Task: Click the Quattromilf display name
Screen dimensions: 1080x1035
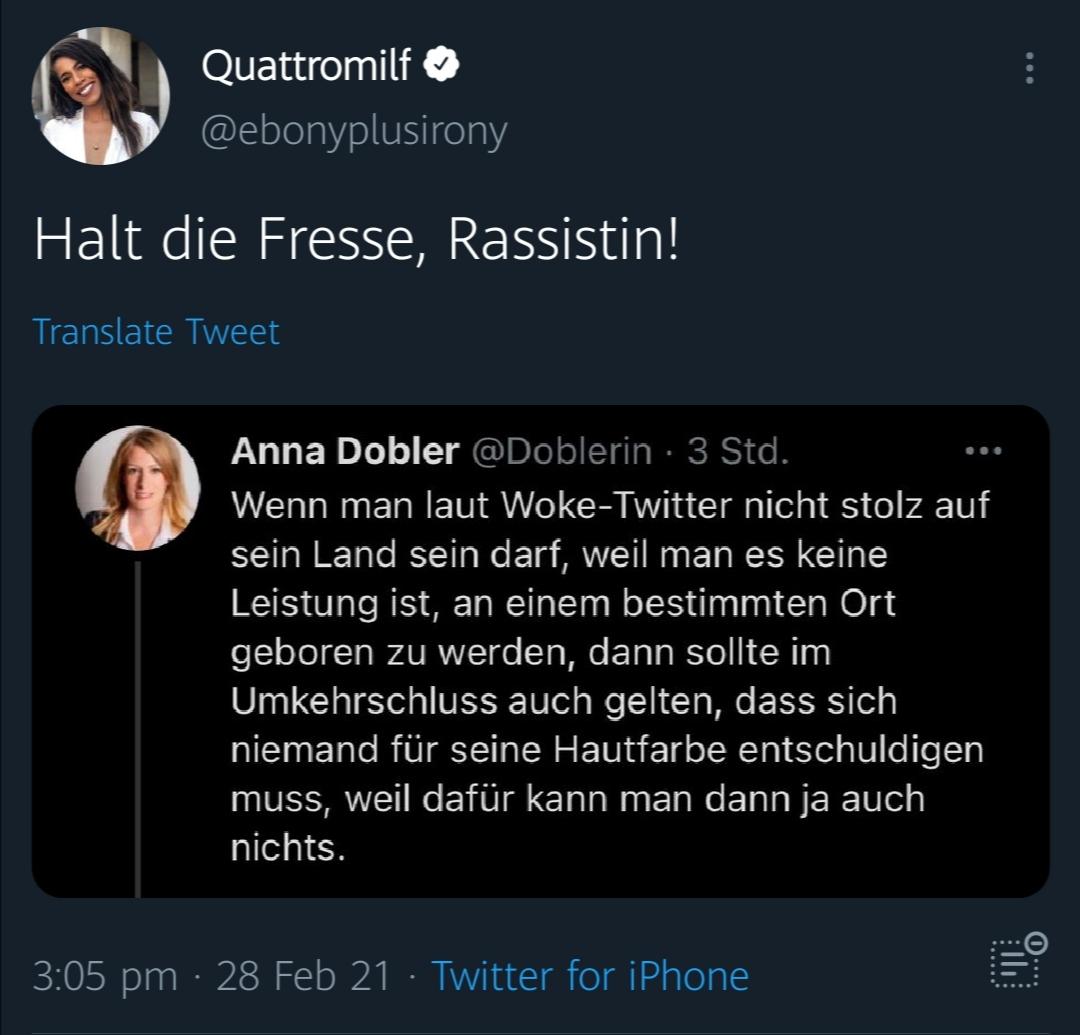Action: coord(307,65)
